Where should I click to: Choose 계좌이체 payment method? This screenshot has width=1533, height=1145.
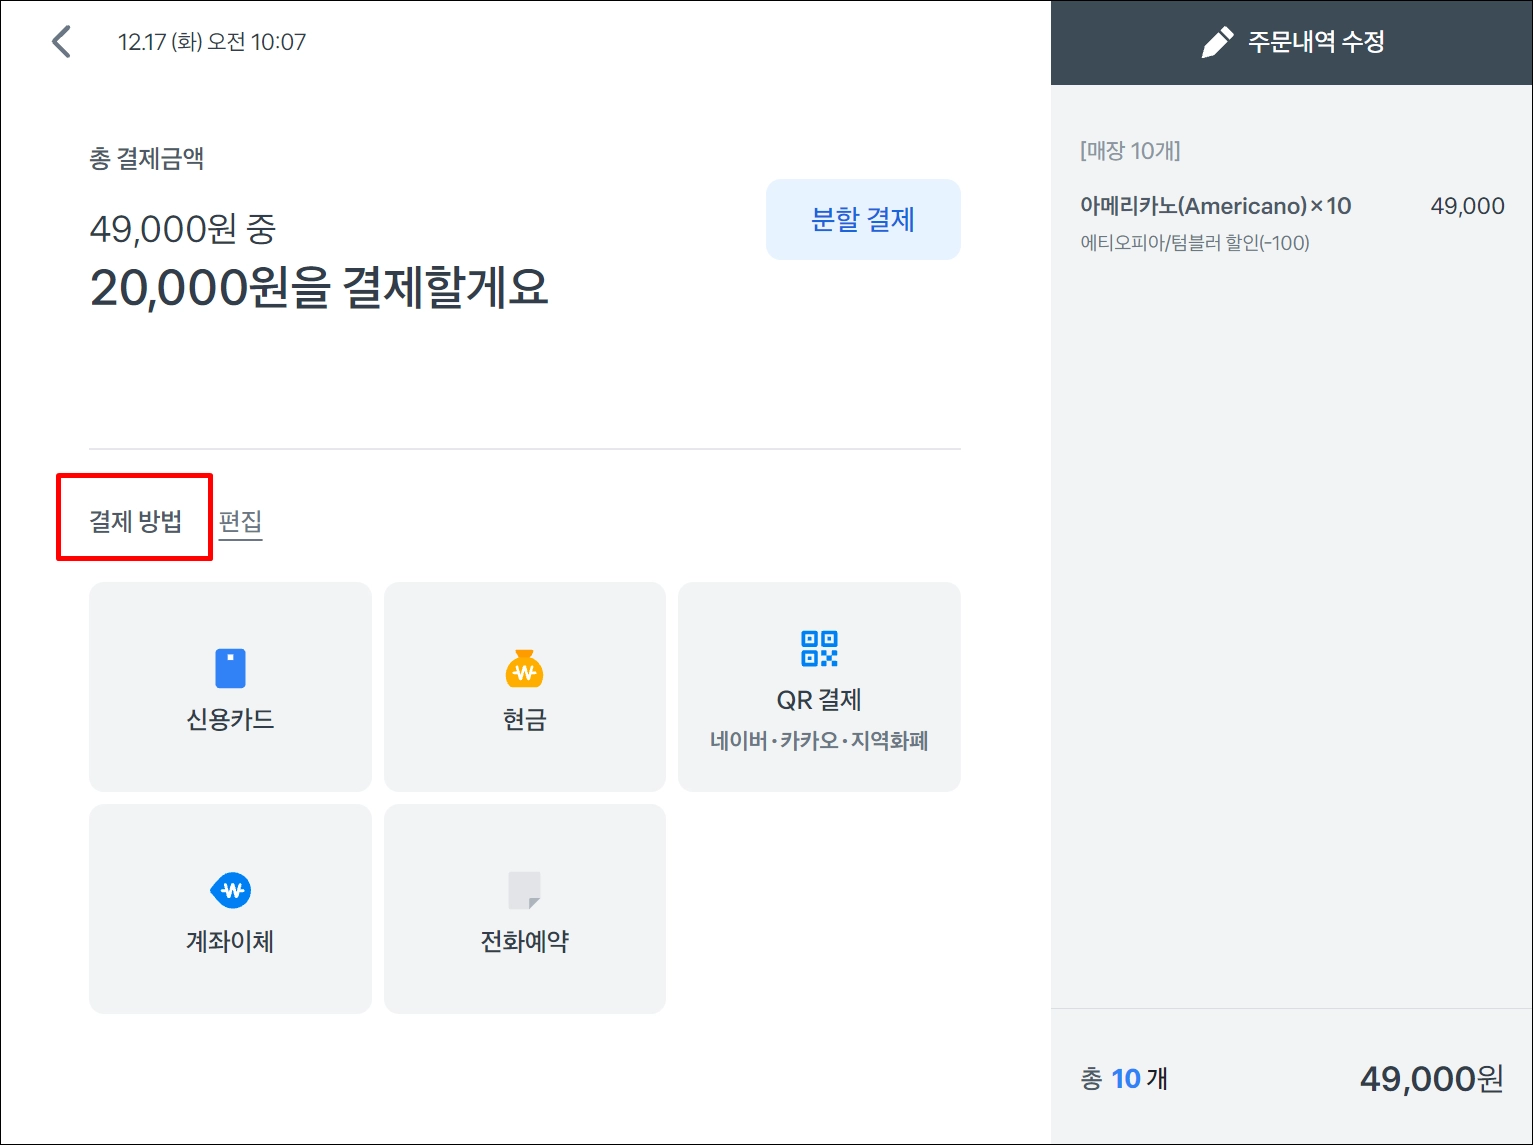[230, 909]
